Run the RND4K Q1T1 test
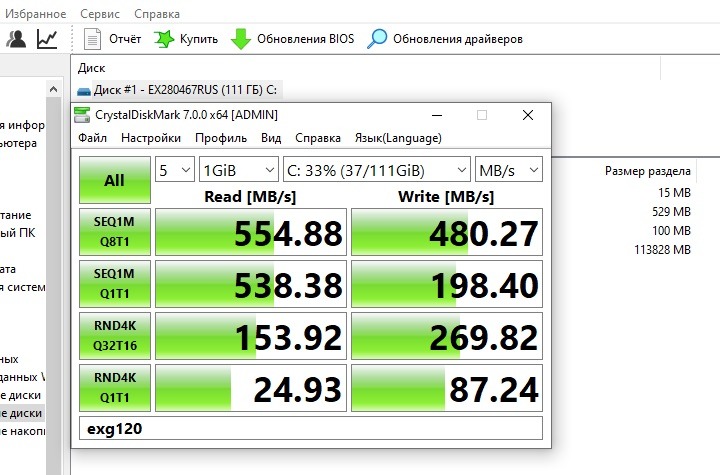This screenshot has width=720, height=475. point(114,389)
